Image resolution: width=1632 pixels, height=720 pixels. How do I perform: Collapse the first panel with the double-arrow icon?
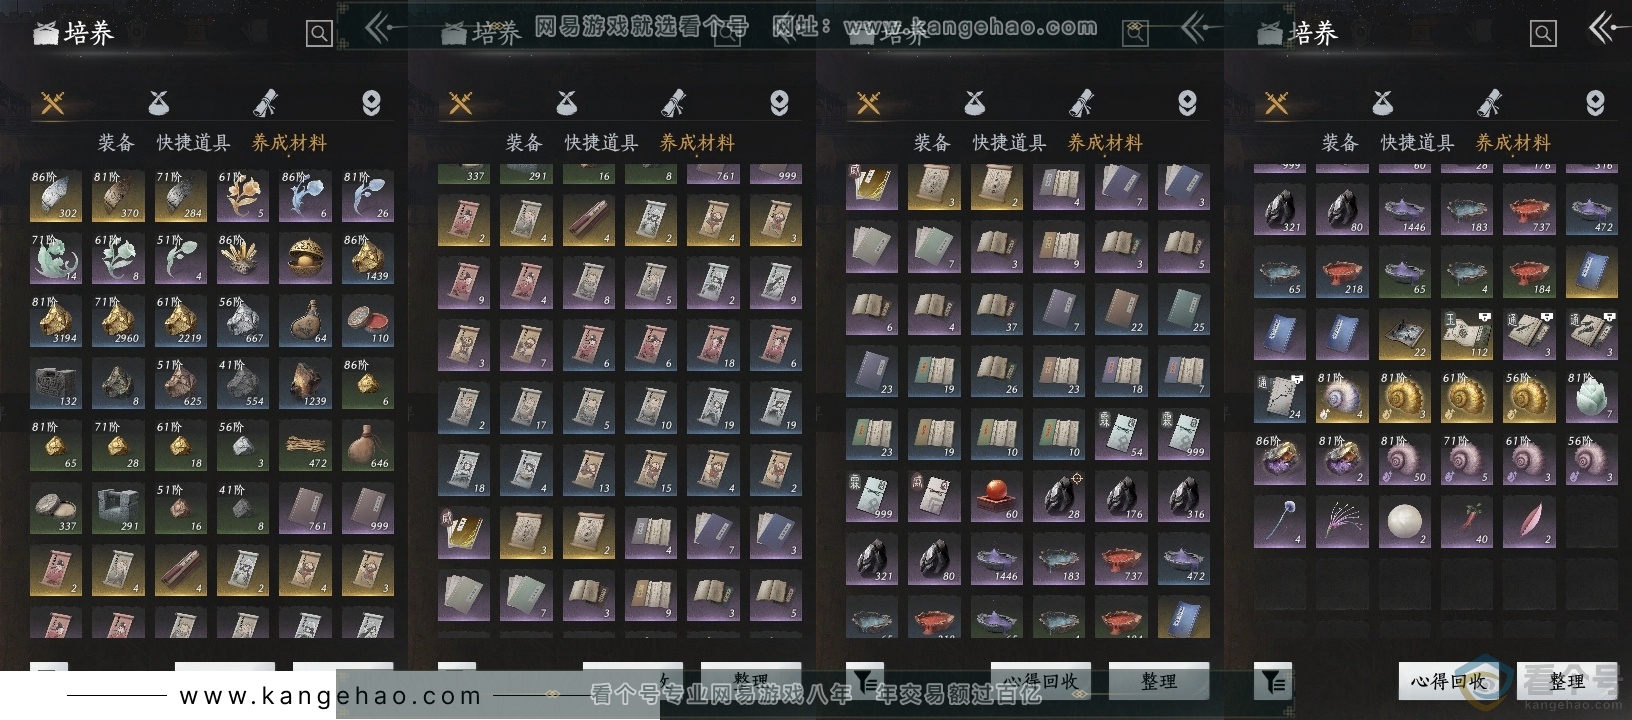(379, 29)
